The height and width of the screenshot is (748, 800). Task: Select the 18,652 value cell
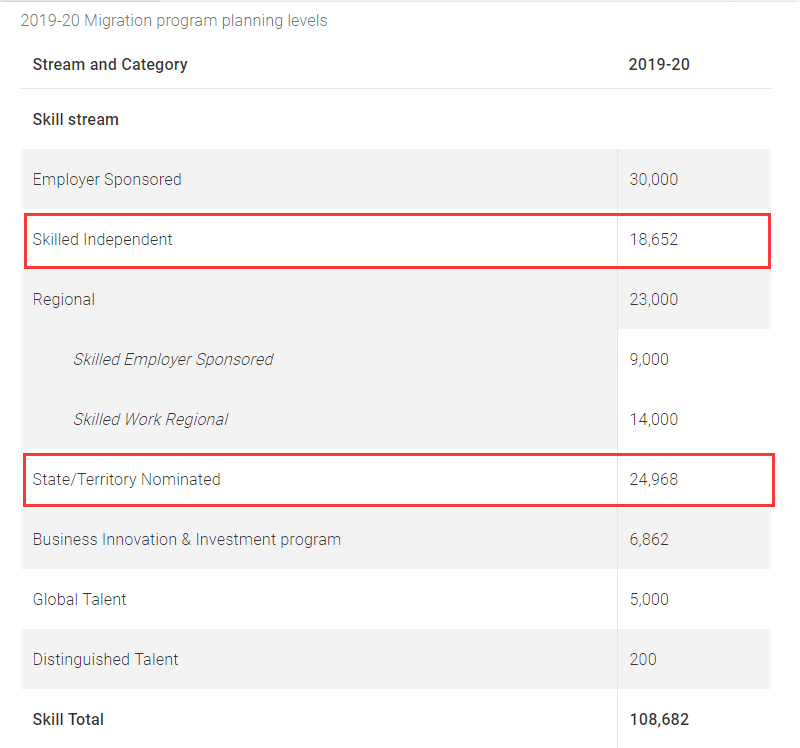(x=654, y=239)
